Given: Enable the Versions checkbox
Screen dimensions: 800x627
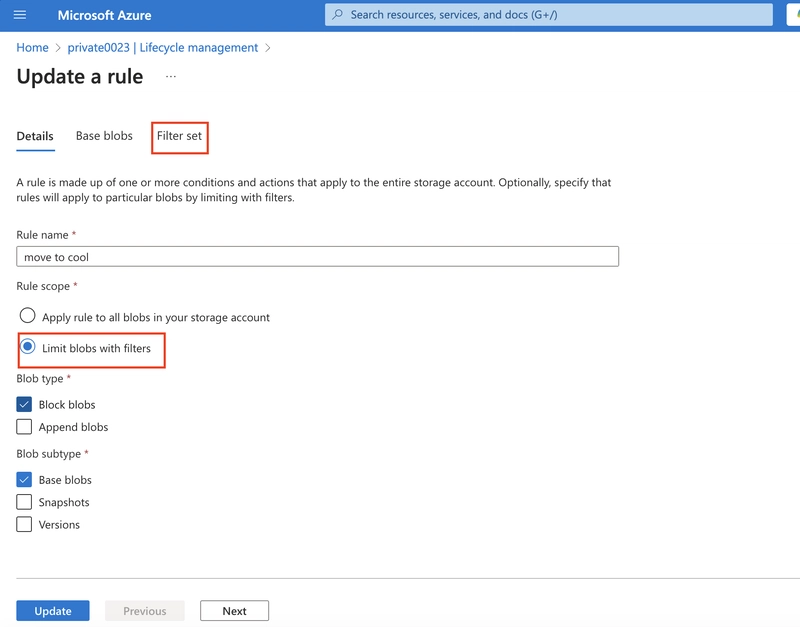Looking at the screenshot, I should point(24,524).
